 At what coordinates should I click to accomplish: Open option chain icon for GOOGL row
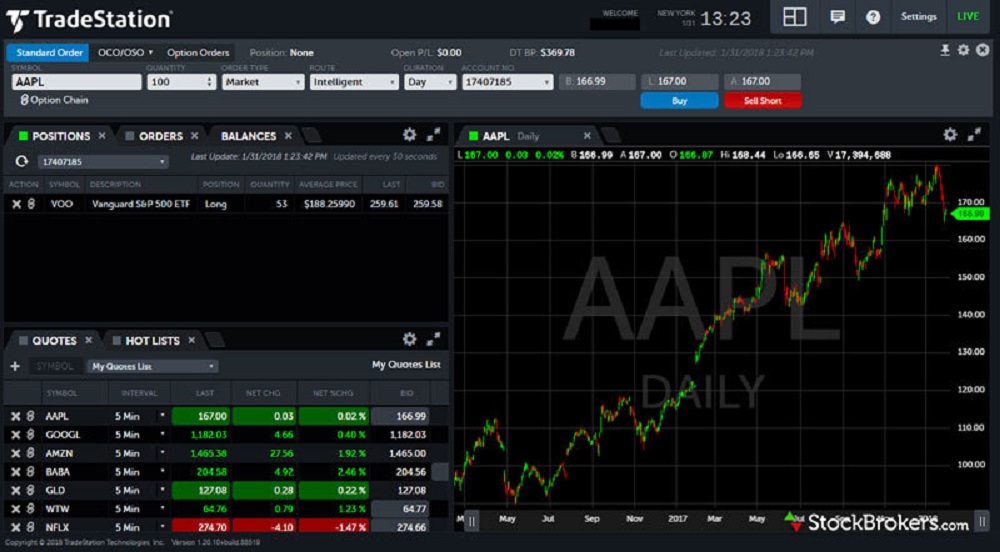(30, 435)
